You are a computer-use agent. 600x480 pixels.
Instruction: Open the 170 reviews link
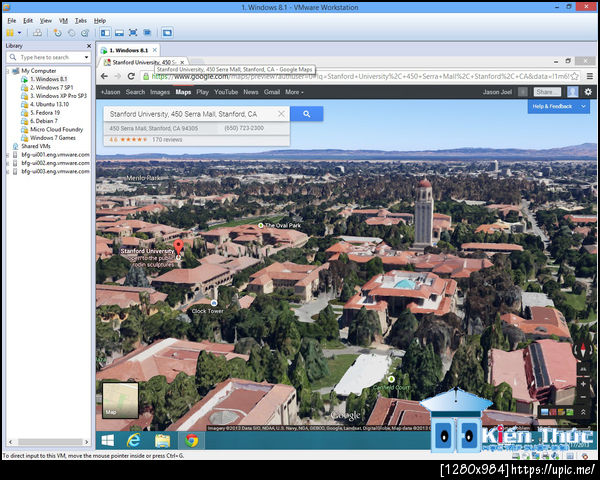point(167,140)
